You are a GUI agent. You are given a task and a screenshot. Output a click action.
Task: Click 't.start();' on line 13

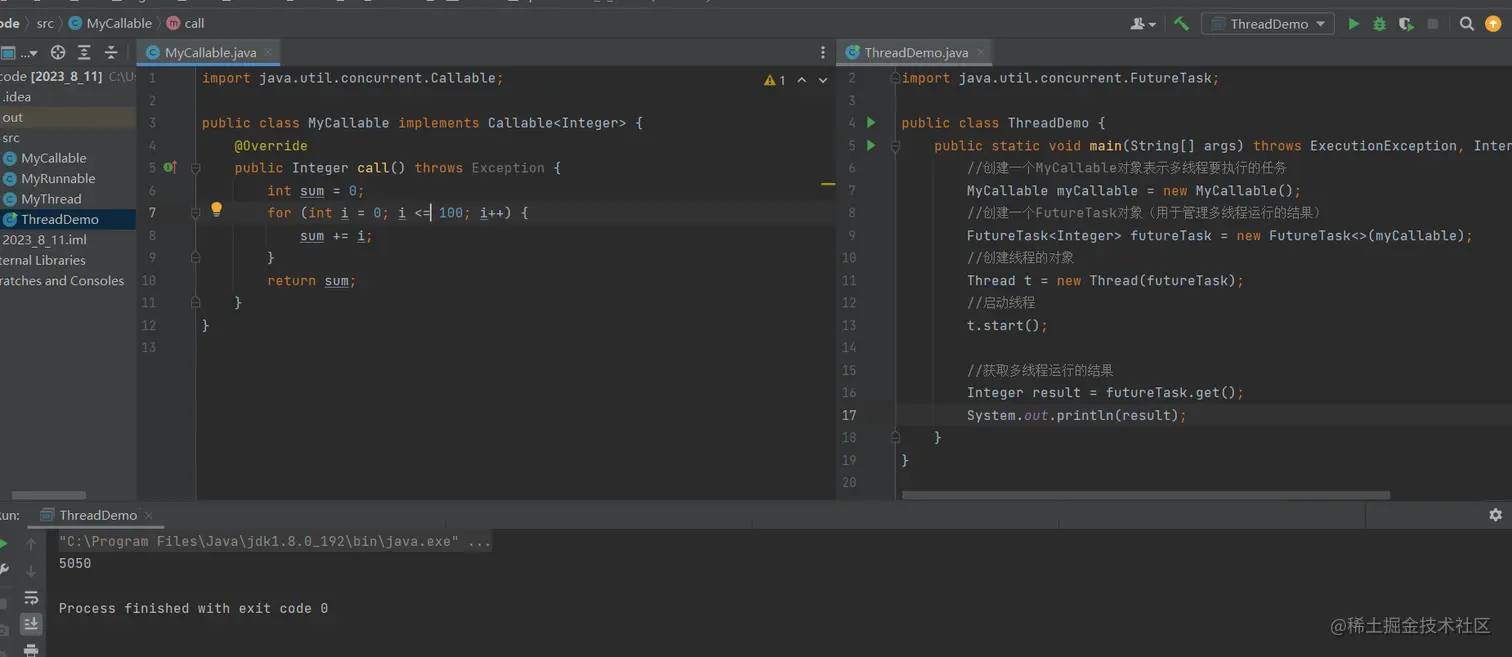[1007, 325]
